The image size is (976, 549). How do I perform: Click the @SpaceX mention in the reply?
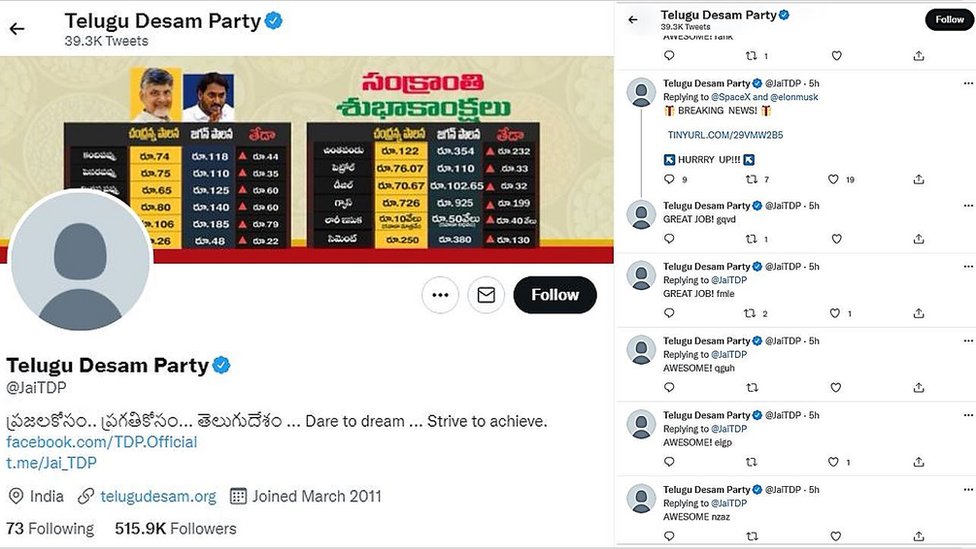click(x=731, y=97)
